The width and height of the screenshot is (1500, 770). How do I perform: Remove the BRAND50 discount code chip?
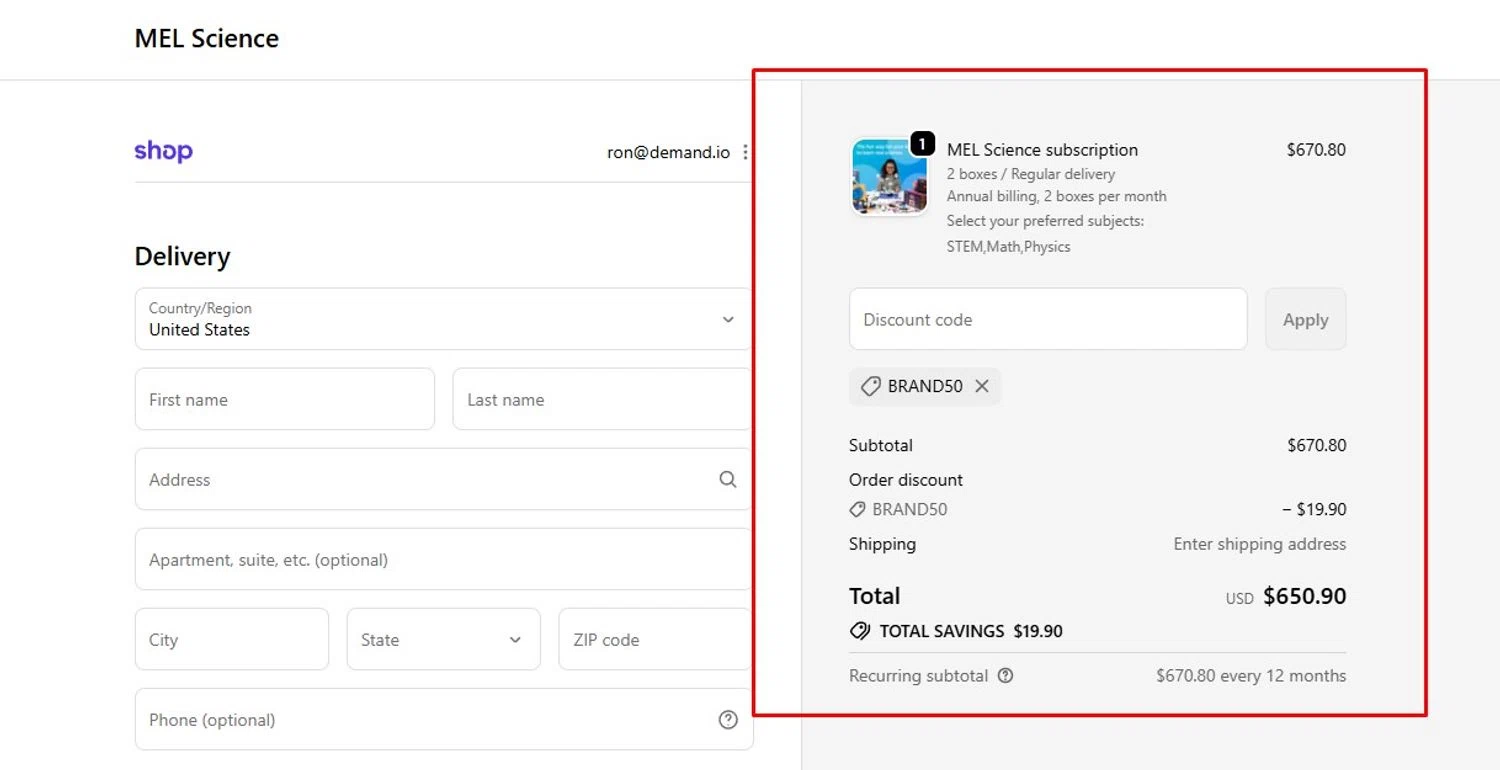[982, 386]
